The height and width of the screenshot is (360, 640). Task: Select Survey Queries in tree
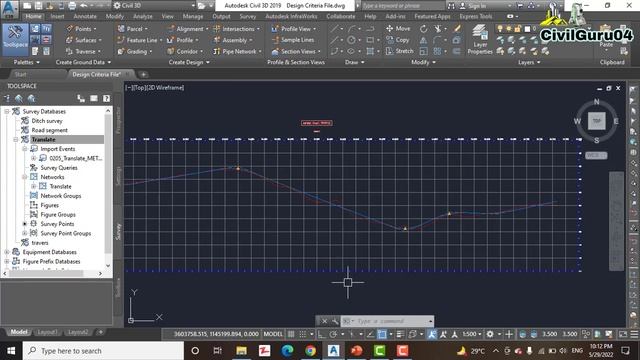[59, 168]
